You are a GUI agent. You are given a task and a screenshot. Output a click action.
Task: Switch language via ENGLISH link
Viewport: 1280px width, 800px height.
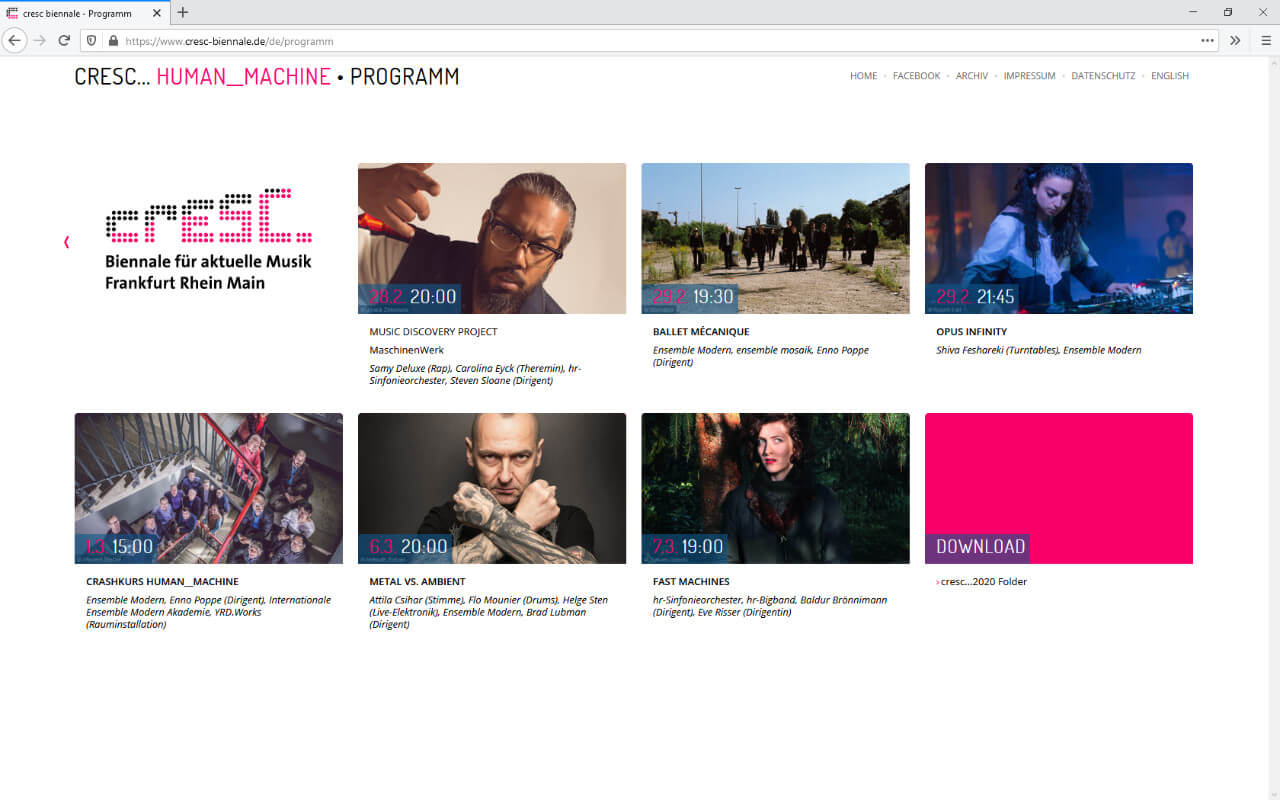[x=1170, y=76]
